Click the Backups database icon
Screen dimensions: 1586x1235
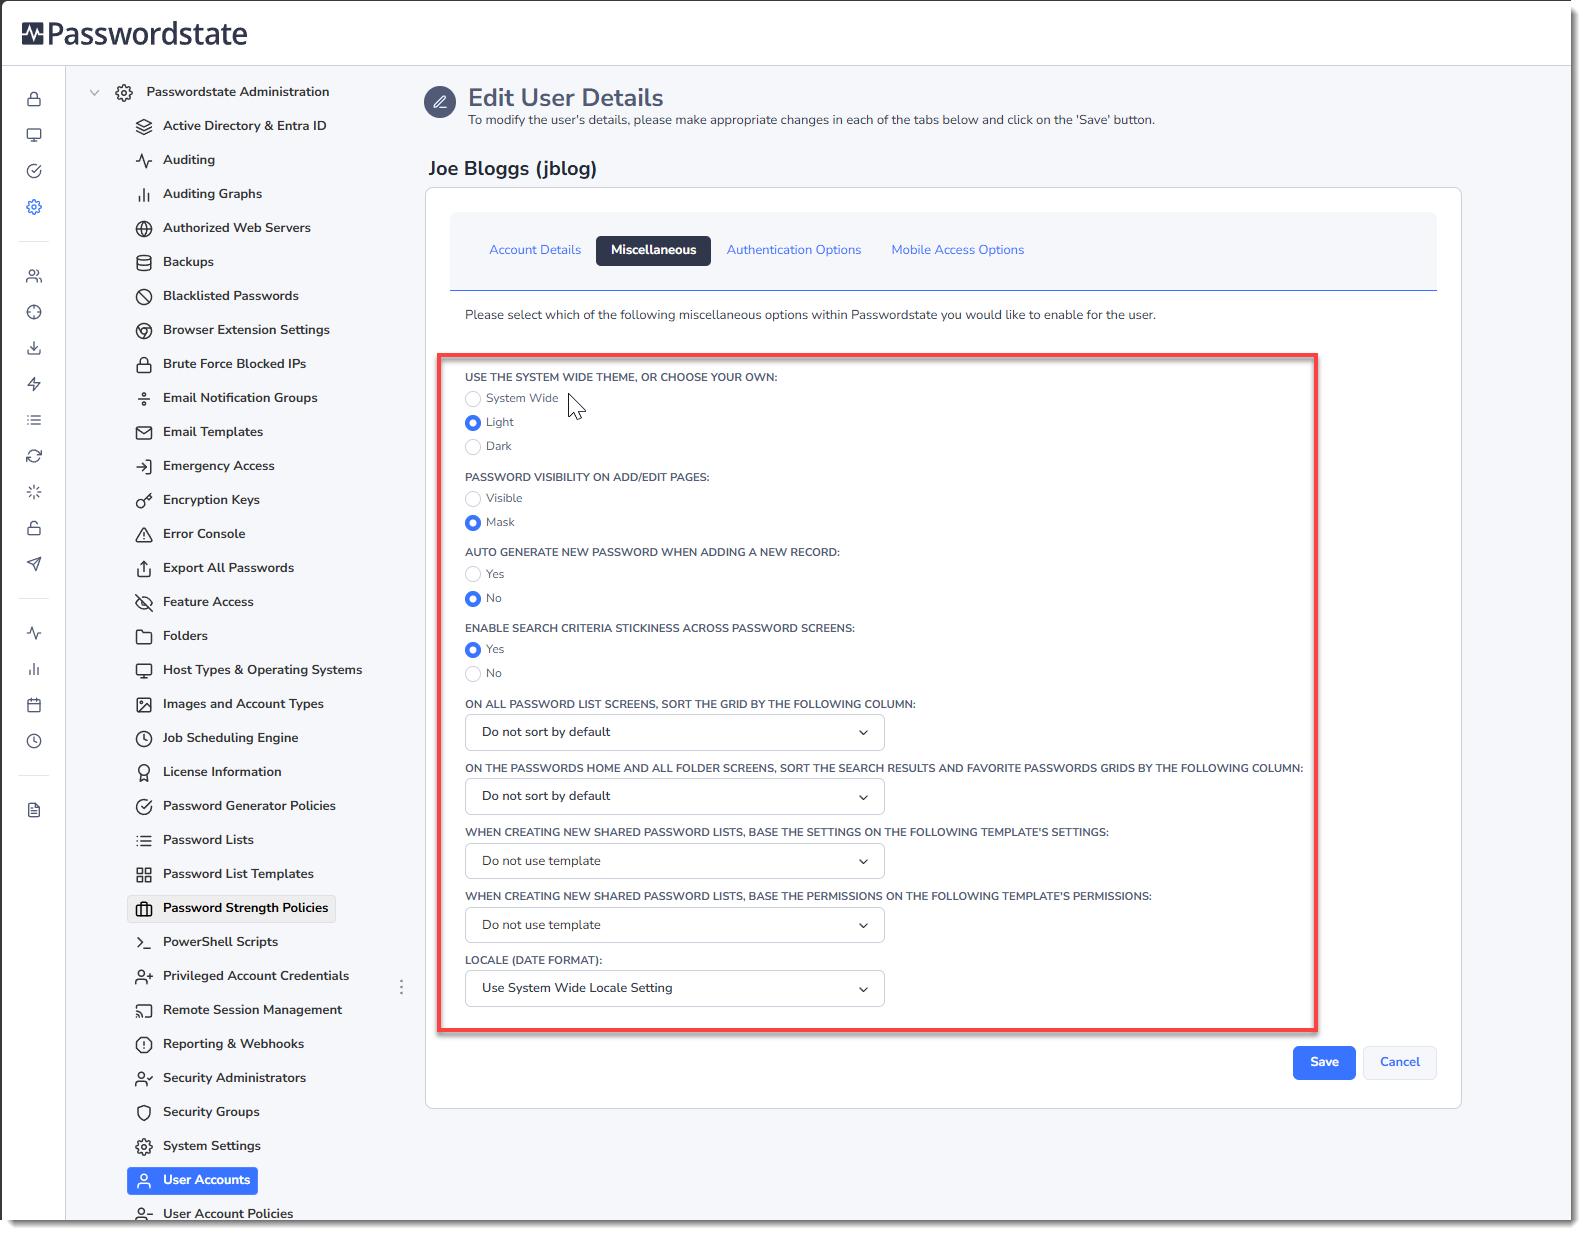click(144, 263)
